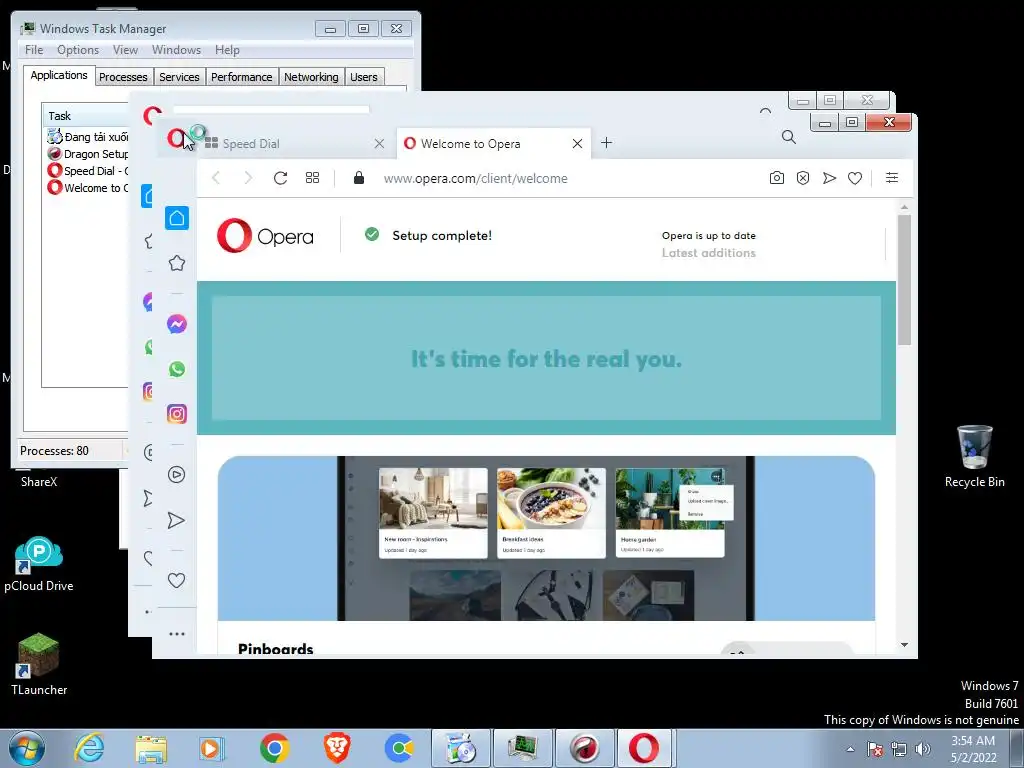This screenshot has height=768, width=1024.
Task: Close the Welcome to Opera tab
Action: [577, 144]
